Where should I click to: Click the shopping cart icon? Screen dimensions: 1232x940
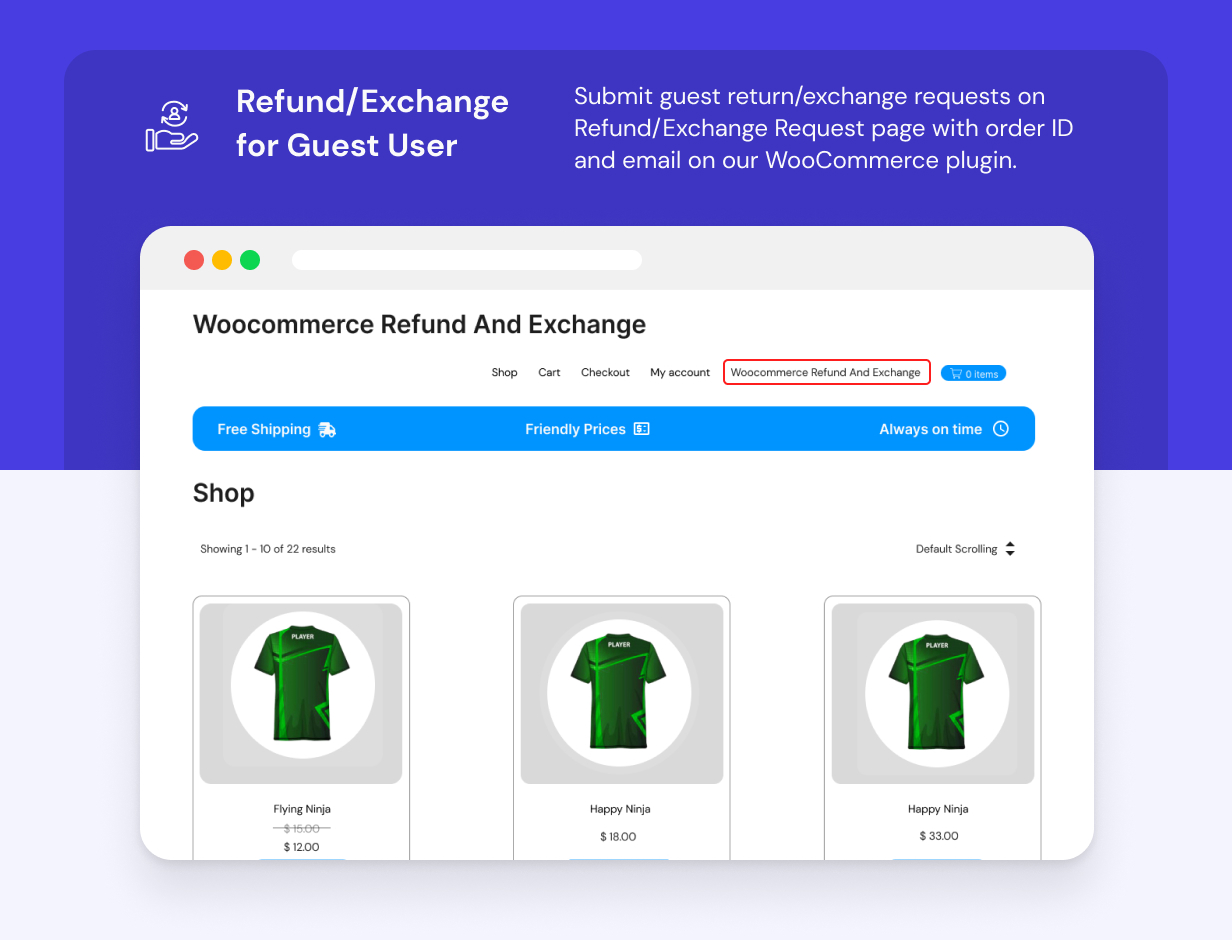tap(956, 374)
